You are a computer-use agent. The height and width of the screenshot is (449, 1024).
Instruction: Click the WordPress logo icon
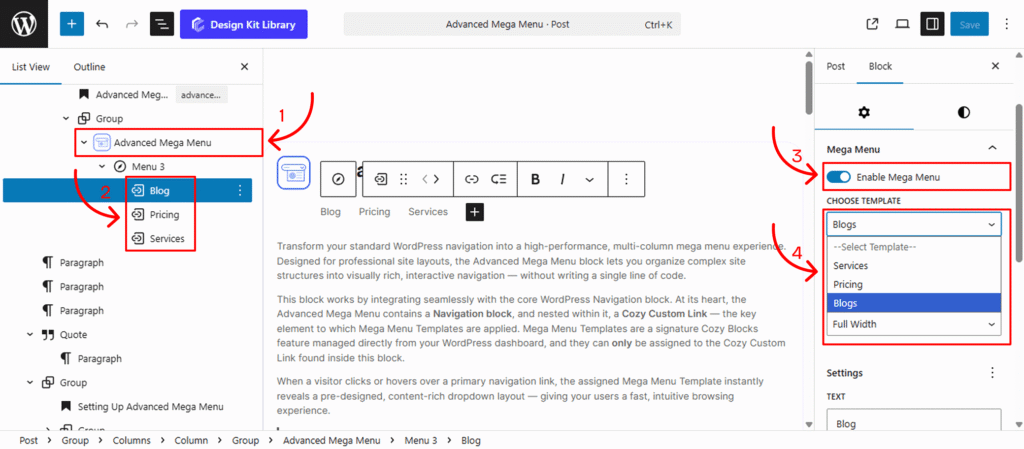[24, 24]
